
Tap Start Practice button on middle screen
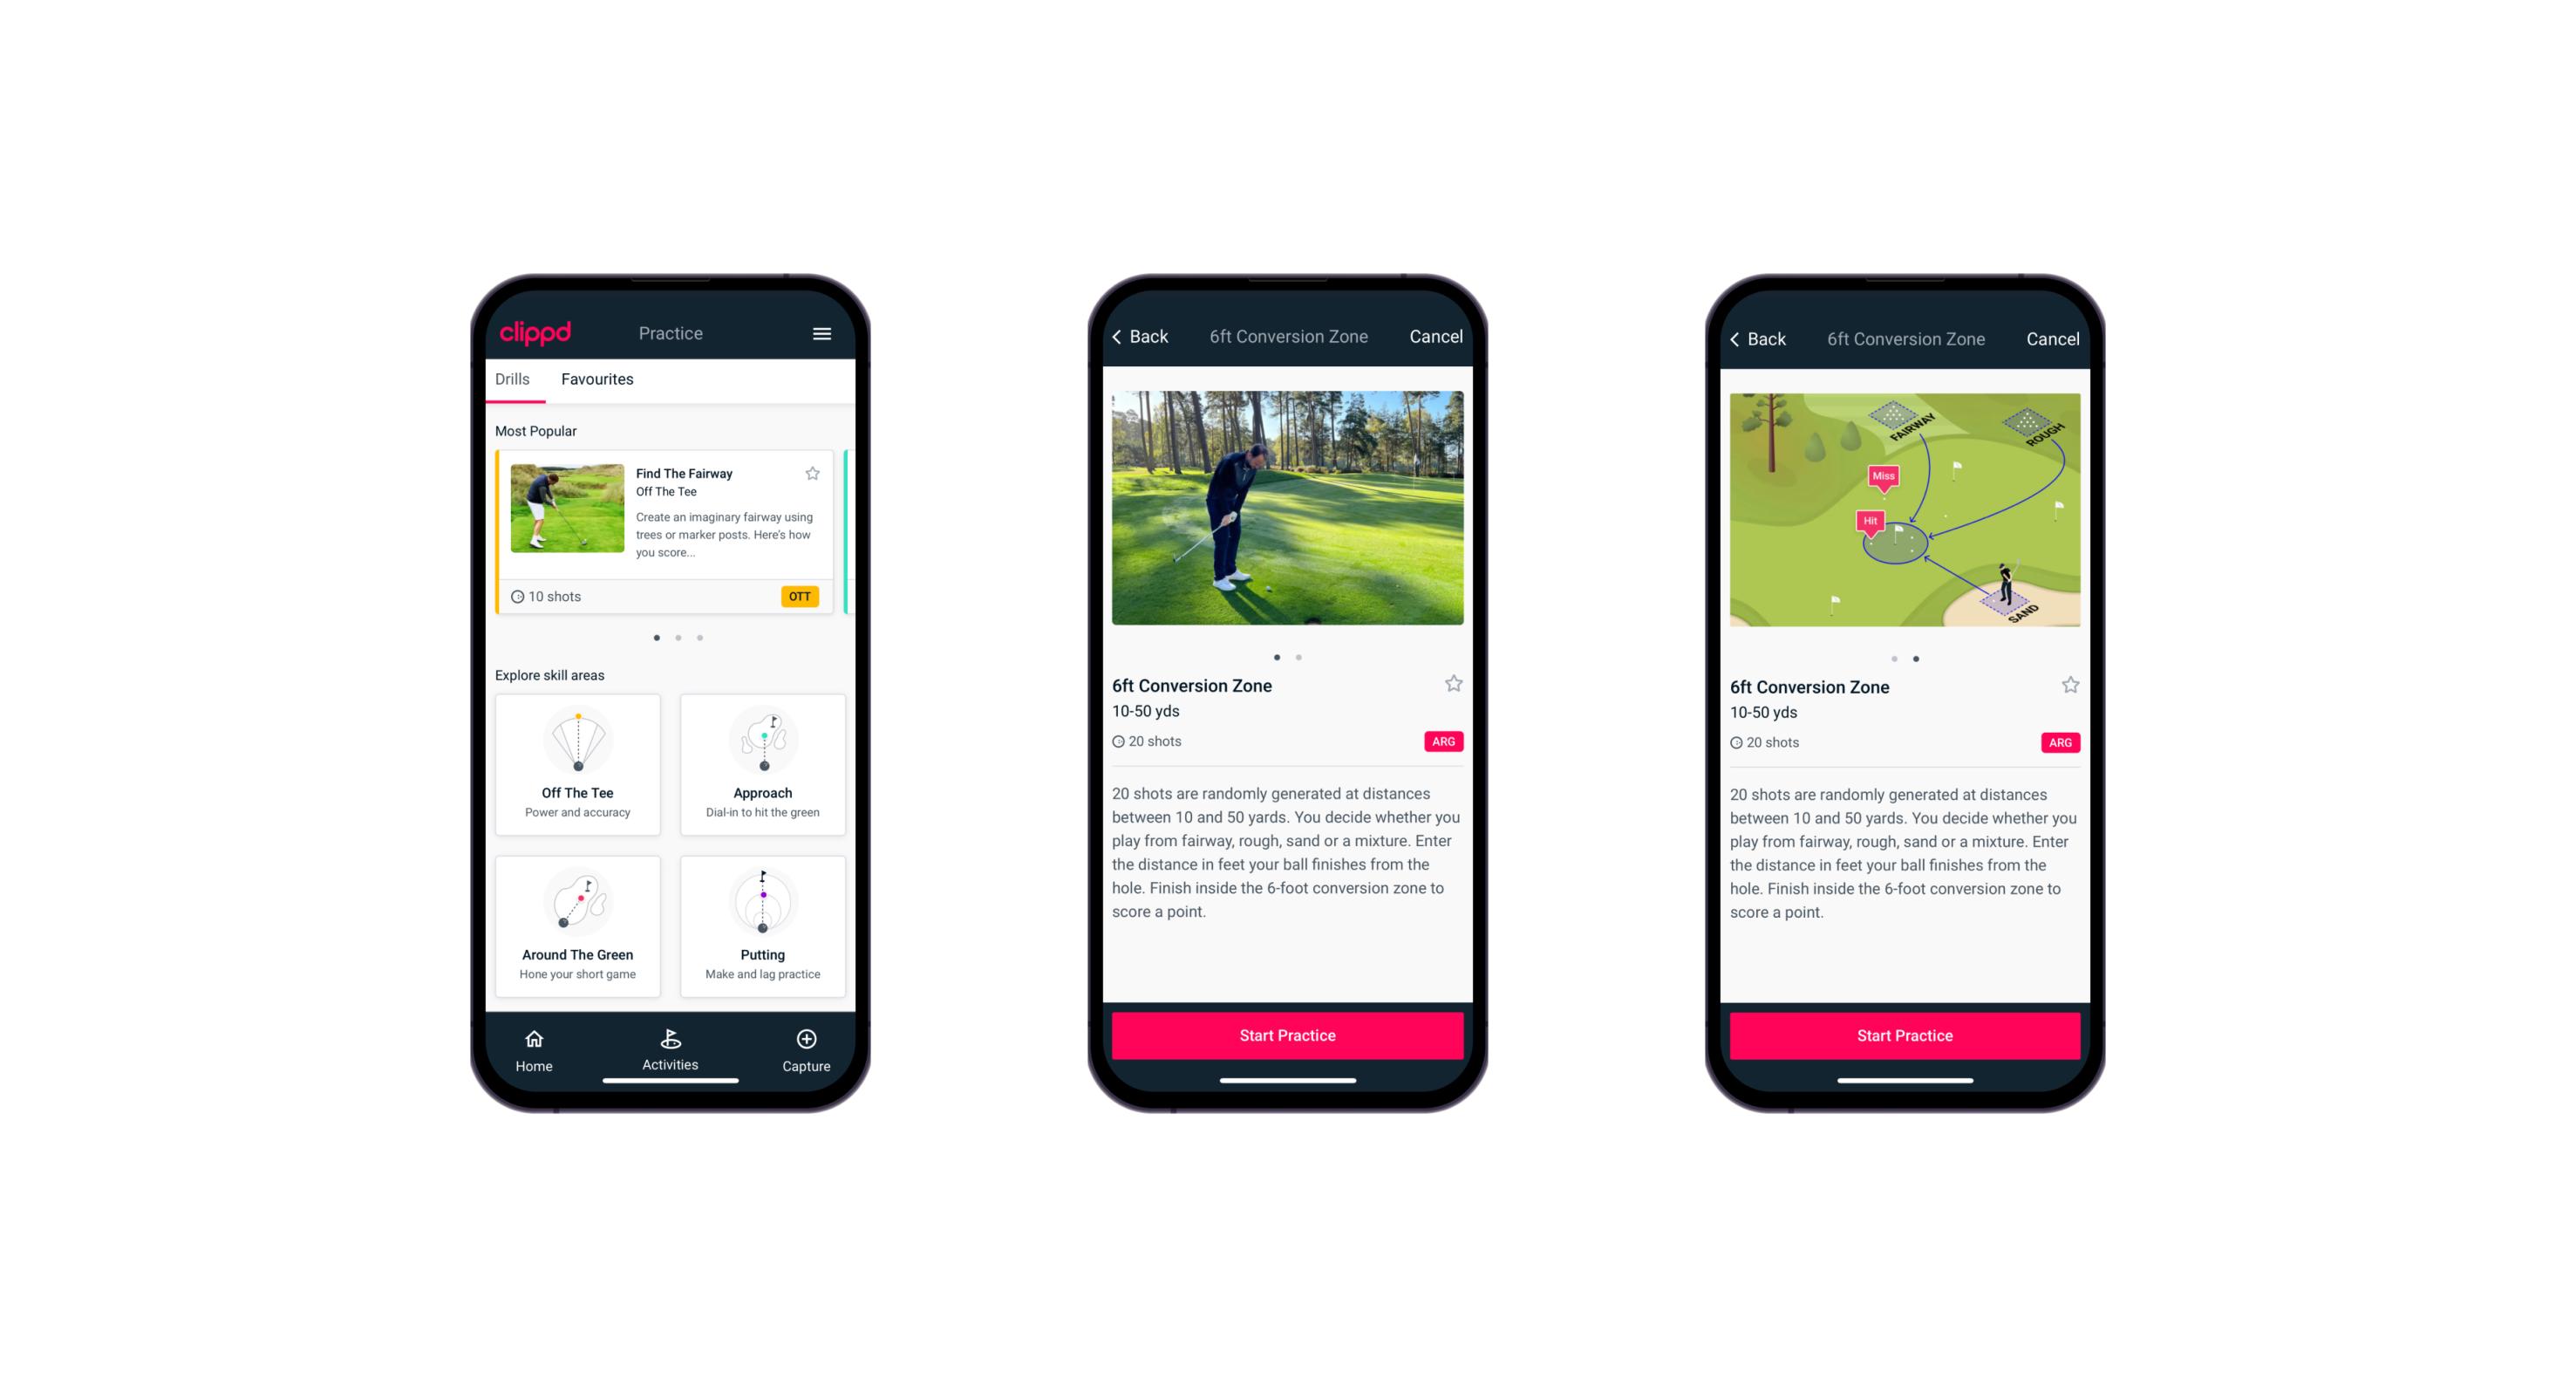pyautogui.click(x=1285, y=1035)
